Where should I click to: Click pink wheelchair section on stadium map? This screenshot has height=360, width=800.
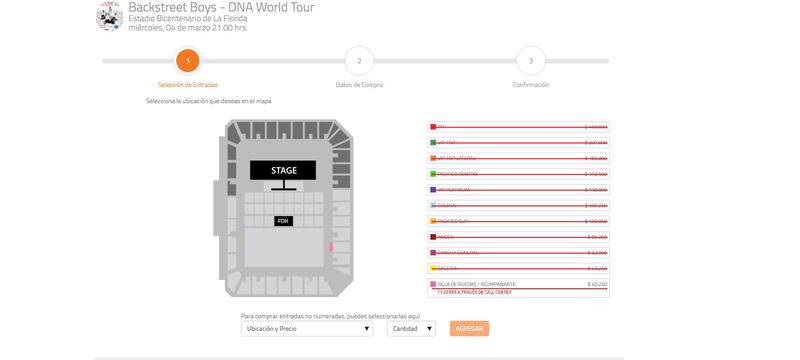(331, 247)
